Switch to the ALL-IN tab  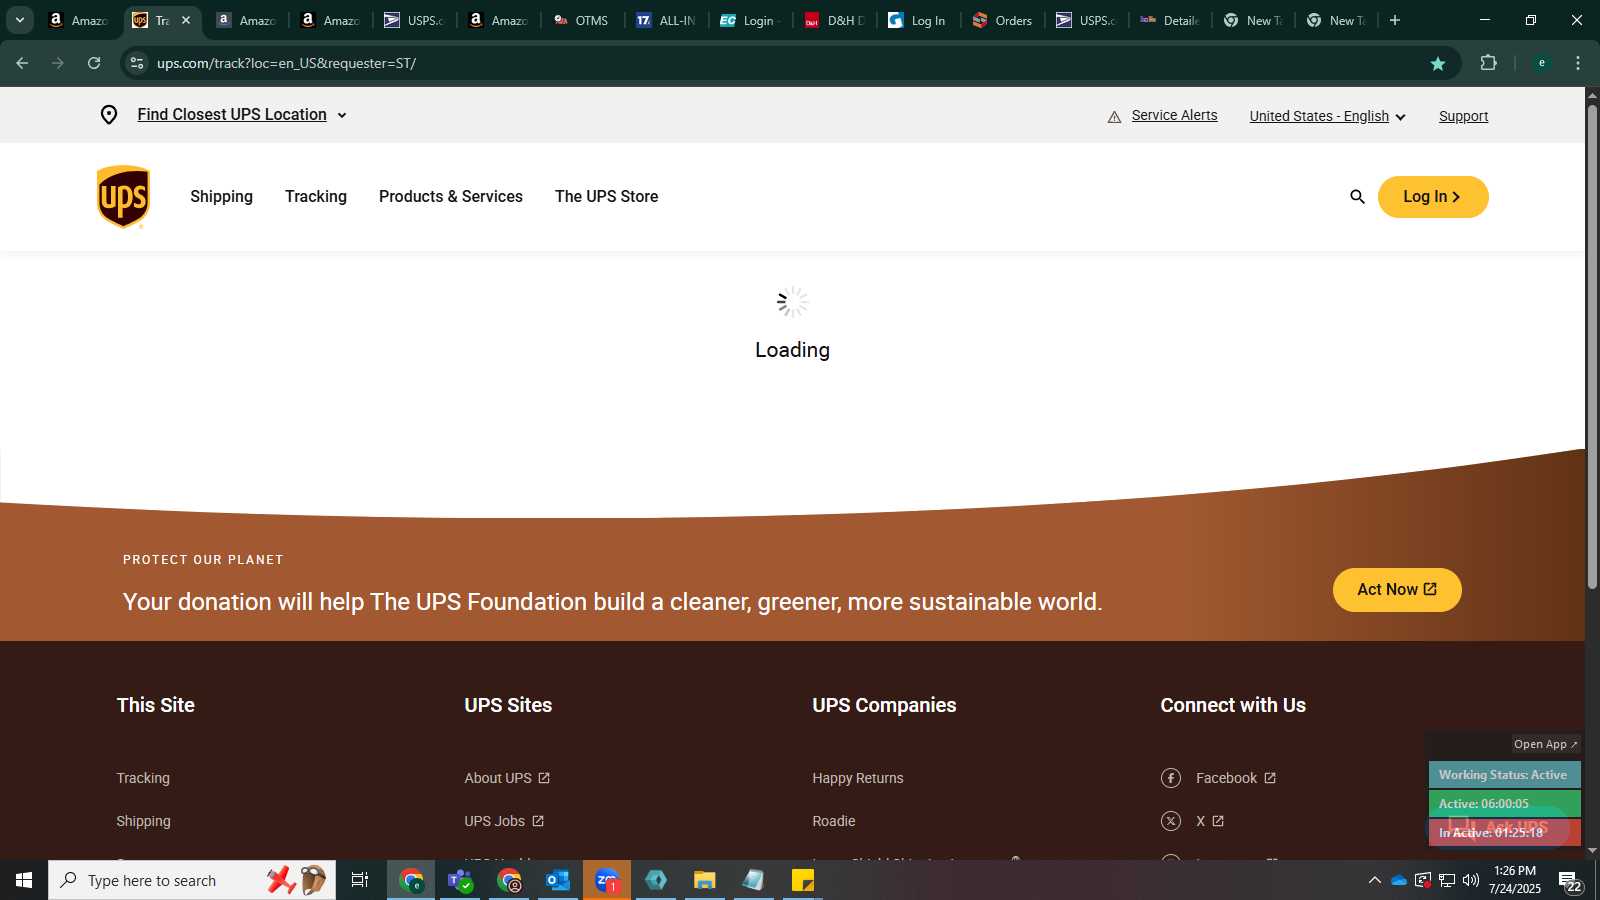[x=667, y=20]
